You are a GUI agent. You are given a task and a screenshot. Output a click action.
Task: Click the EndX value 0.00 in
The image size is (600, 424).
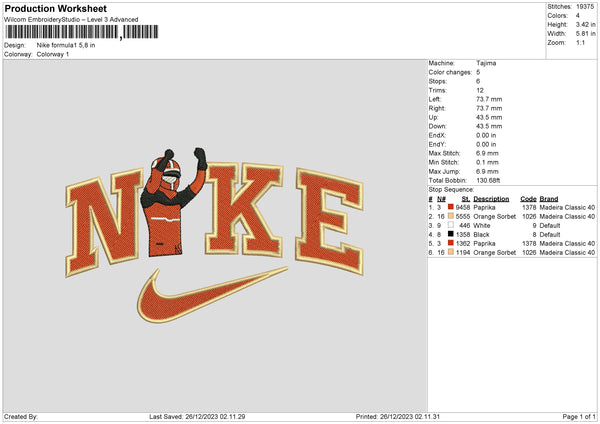click(486, 135)
